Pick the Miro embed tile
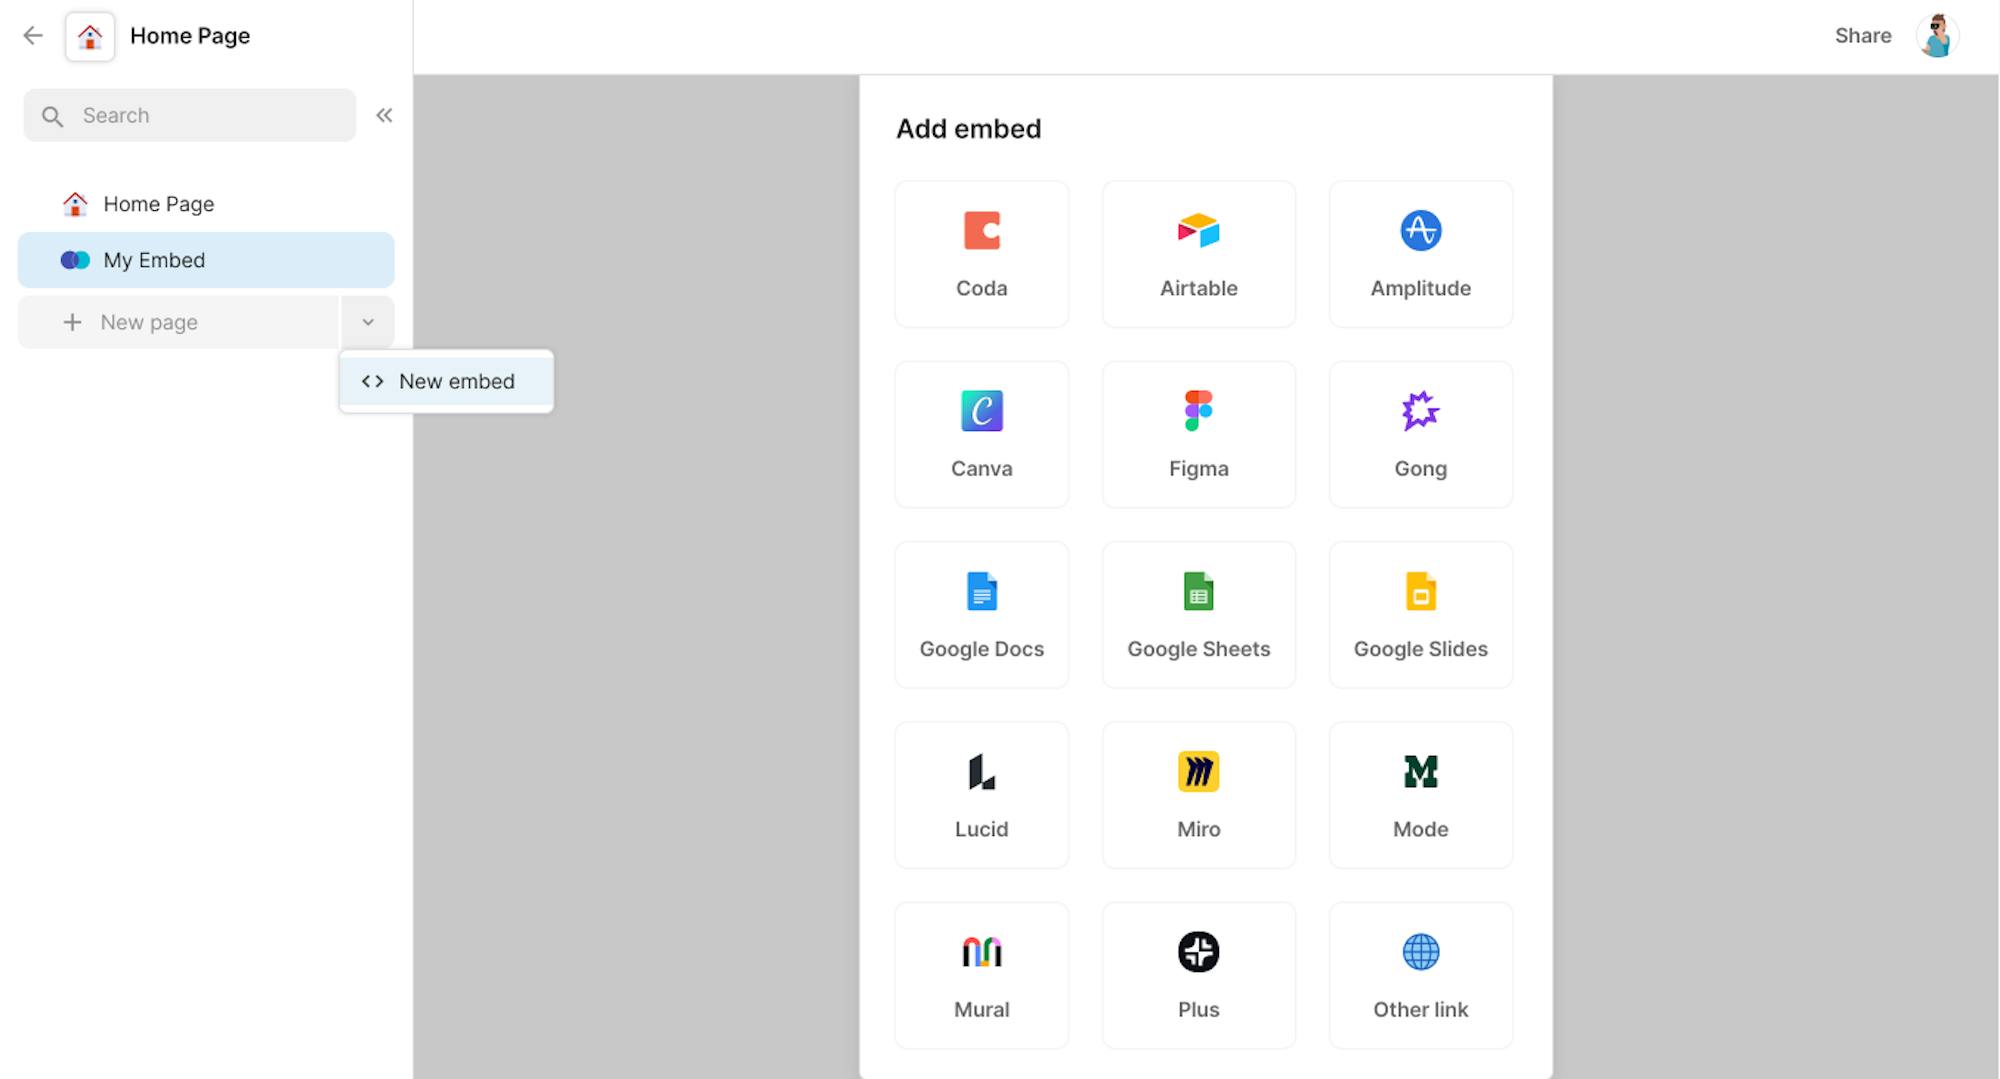Image resolution: width=2000 pixels, height=1079 pixels. [1198, 795]
